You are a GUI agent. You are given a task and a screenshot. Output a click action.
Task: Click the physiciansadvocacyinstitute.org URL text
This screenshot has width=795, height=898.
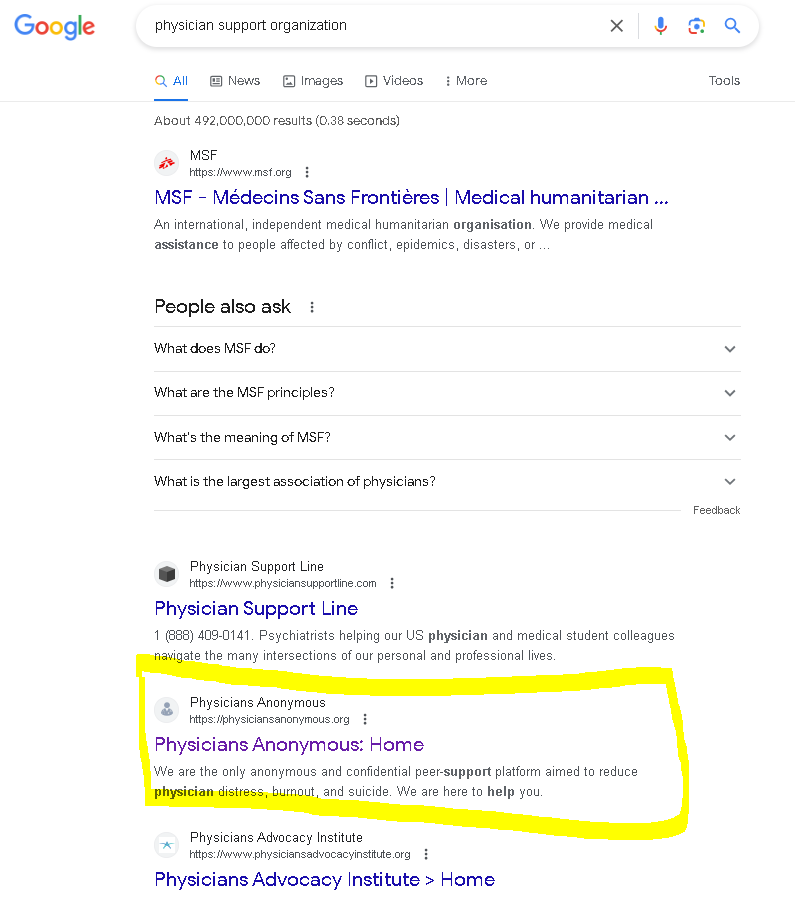[x=300, y=854]
